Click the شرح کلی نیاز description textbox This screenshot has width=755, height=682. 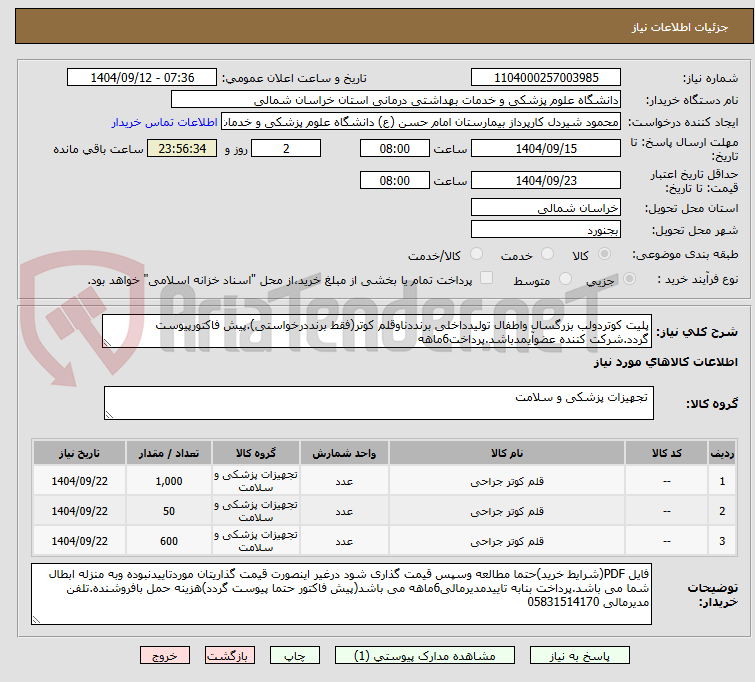click(377, 331)
